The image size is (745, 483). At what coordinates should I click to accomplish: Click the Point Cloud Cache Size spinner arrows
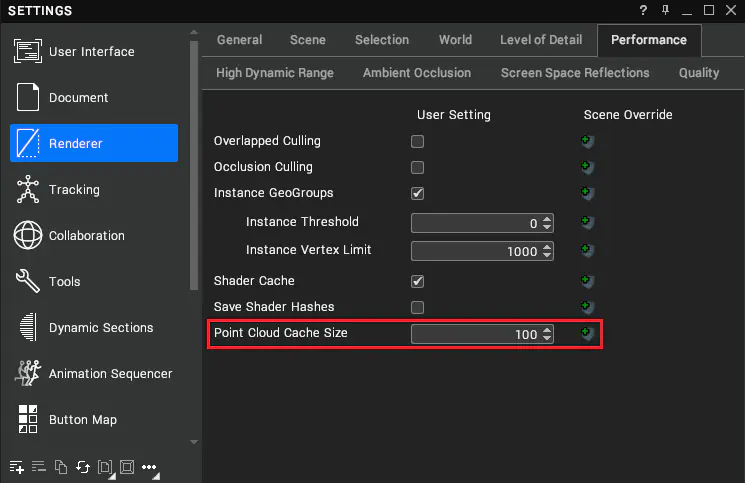(547, 334)
